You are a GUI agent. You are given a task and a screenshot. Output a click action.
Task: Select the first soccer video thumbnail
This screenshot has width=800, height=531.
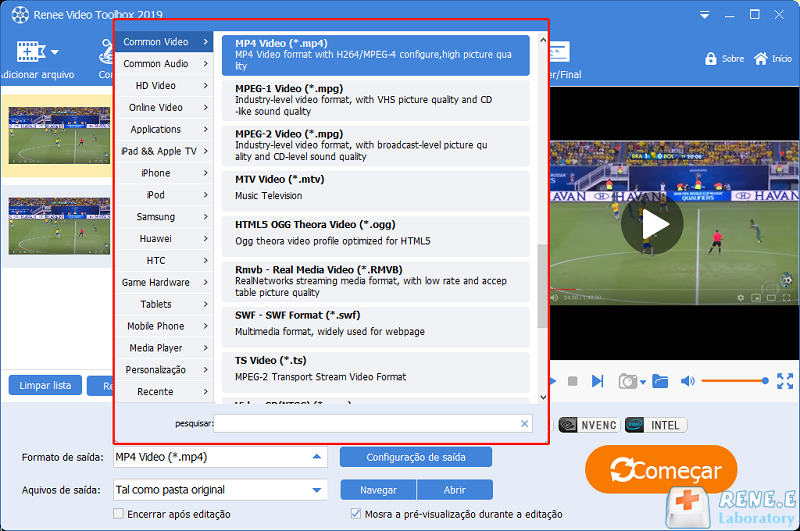[x=59, y=135]
